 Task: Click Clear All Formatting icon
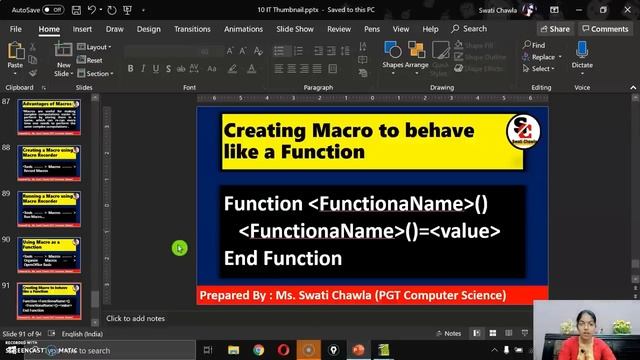258,51
